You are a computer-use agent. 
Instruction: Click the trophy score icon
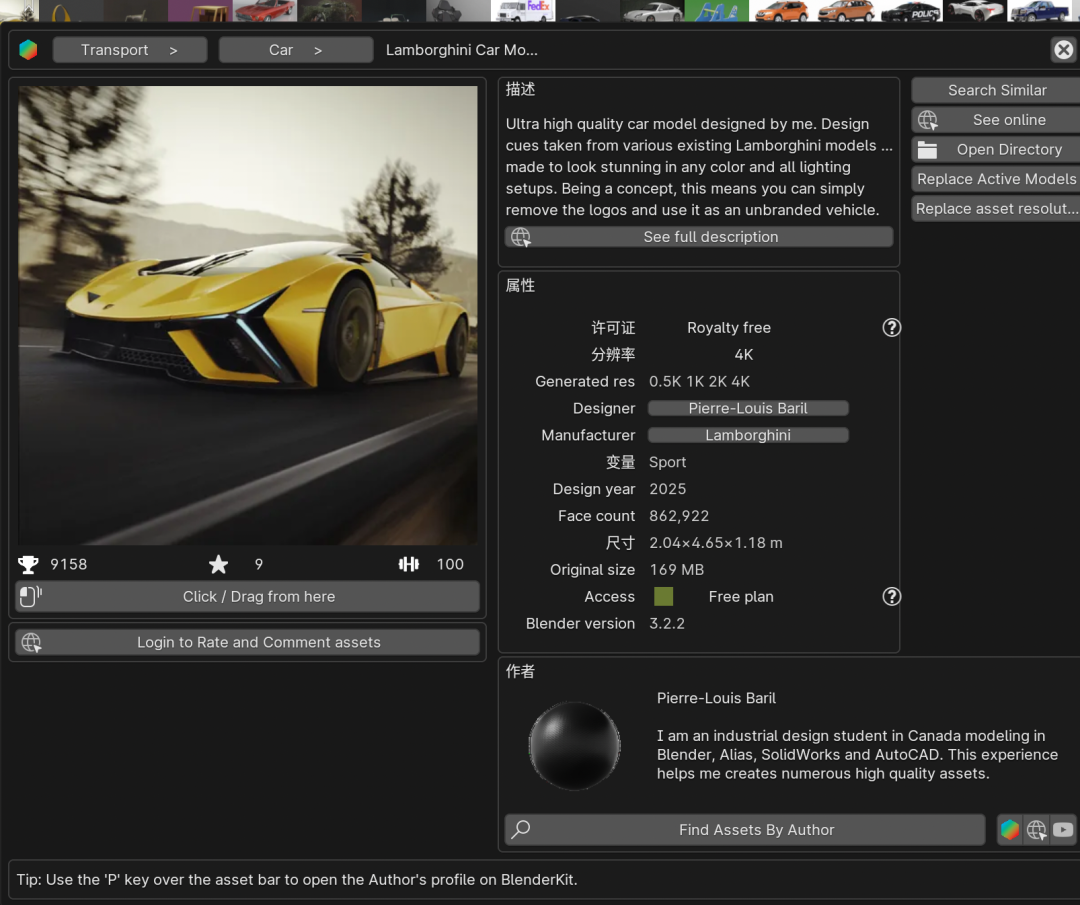tap(28, 565)
